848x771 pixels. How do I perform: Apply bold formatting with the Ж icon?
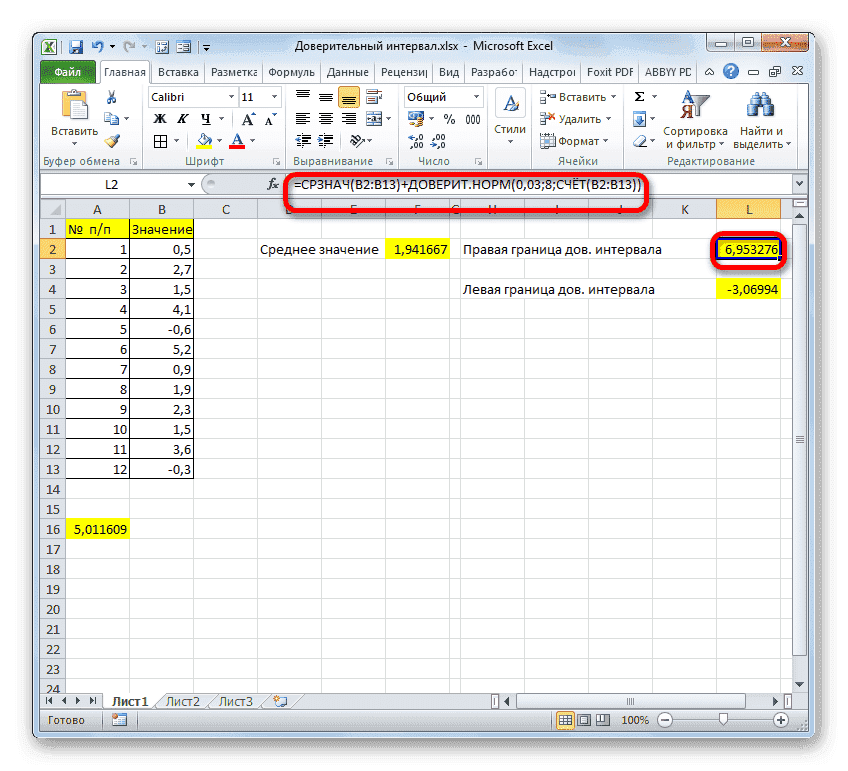tap(159, 117)
